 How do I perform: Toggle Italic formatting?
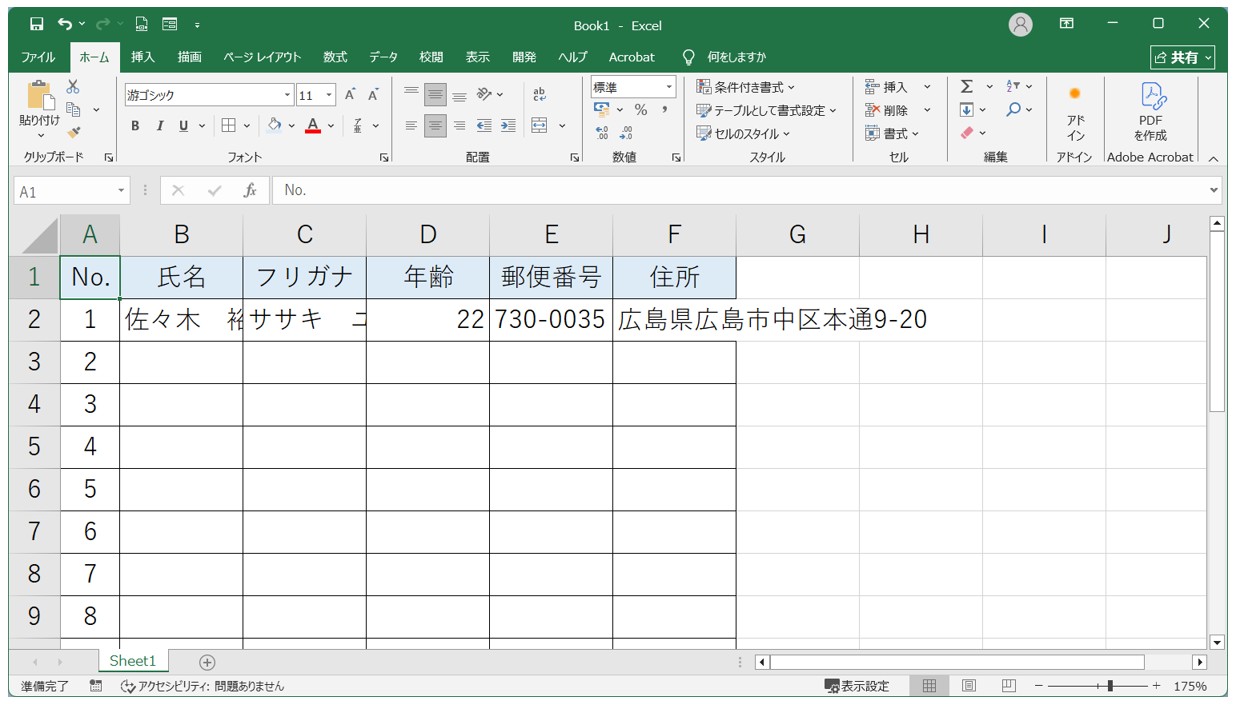click(159, 126)
